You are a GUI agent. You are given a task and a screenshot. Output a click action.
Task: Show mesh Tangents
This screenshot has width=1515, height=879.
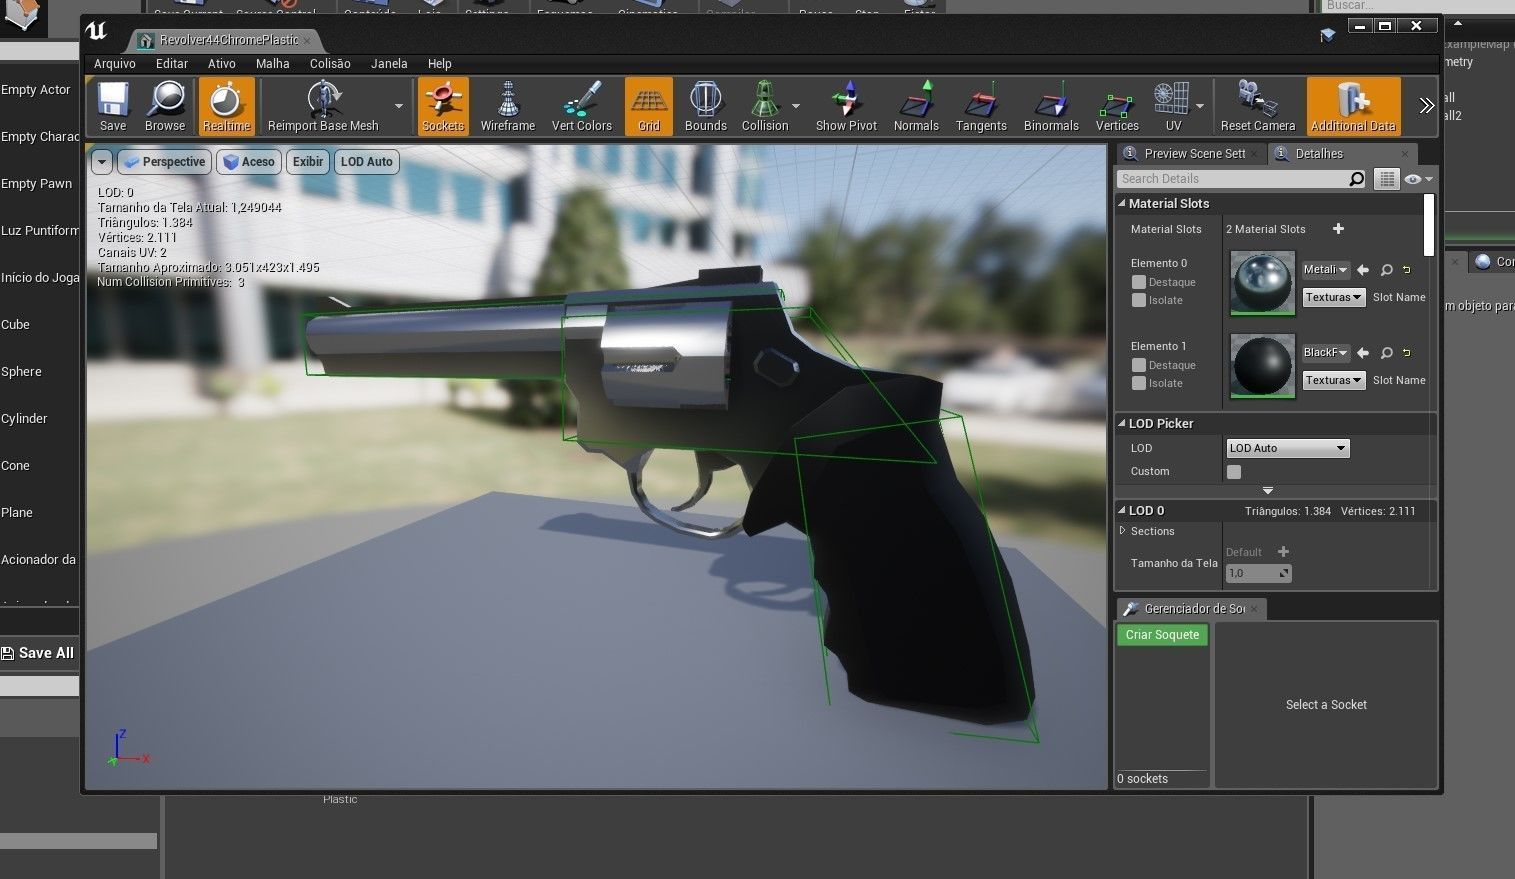981,106
